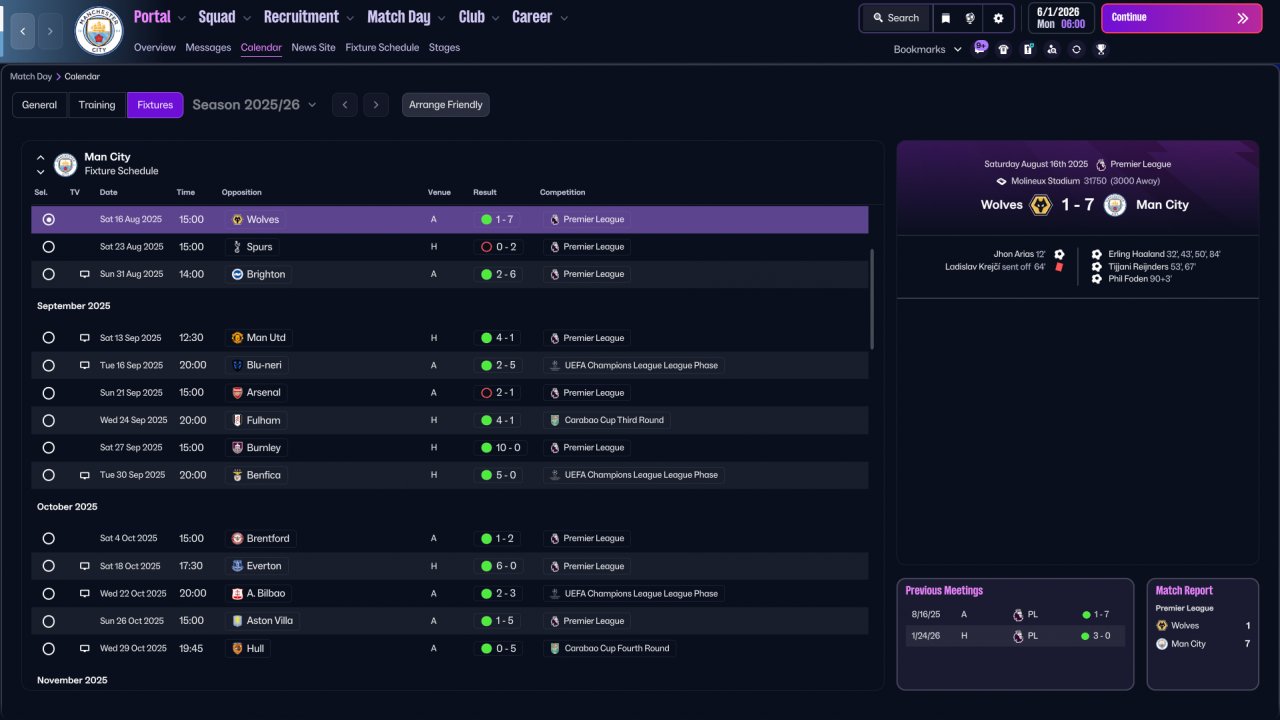Switch to the Training calendar view
The width and height of the screenshot is (1280, 720).
pos(97,105)
